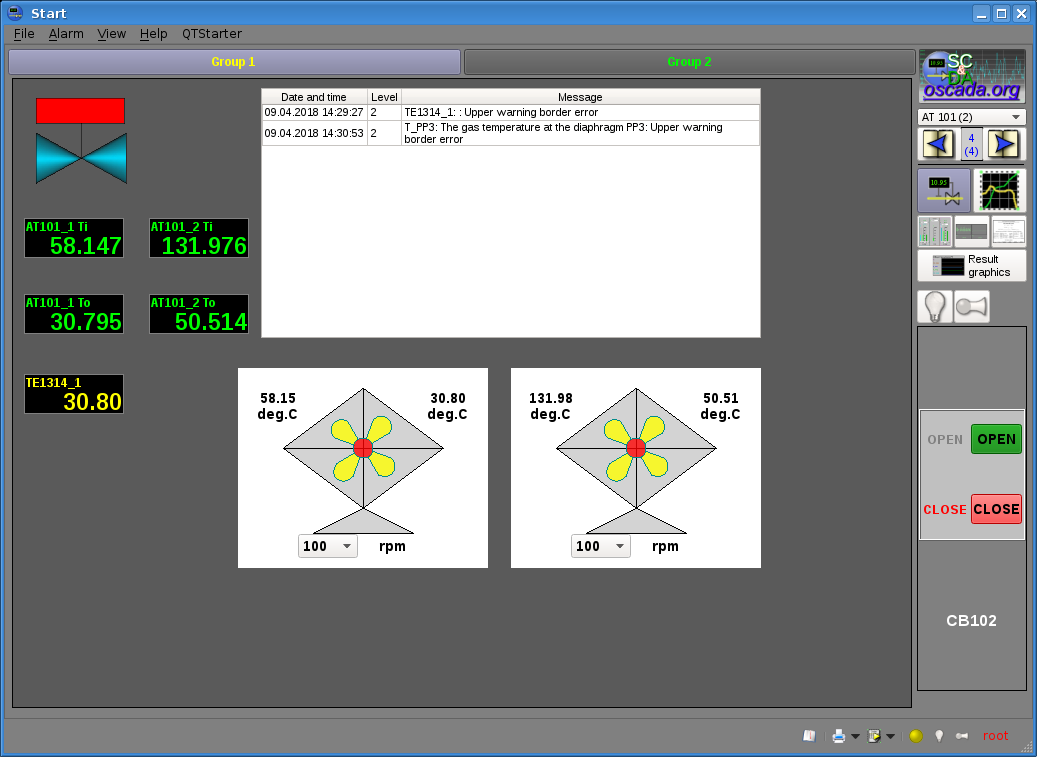This screenshot has width=1037, height=757.
Task: Click the green OPEN button
Action: (997, 439)
